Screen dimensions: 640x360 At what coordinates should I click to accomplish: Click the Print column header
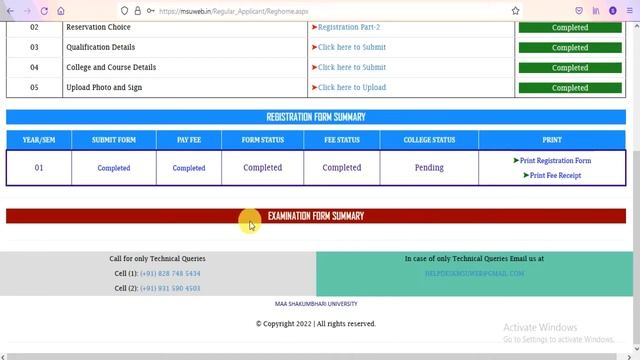552,140
